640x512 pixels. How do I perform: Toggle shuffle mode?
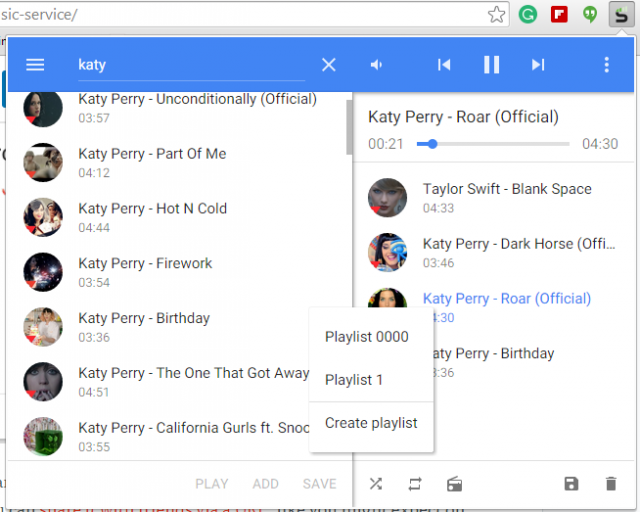(x=375, y=484)
